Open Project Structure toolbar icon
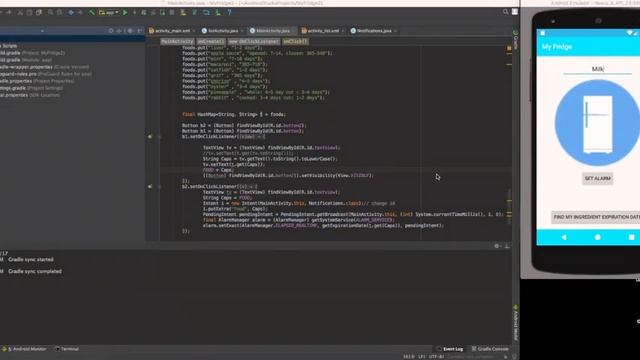Viewport: 640px width, 360px height. coord(206,13)
